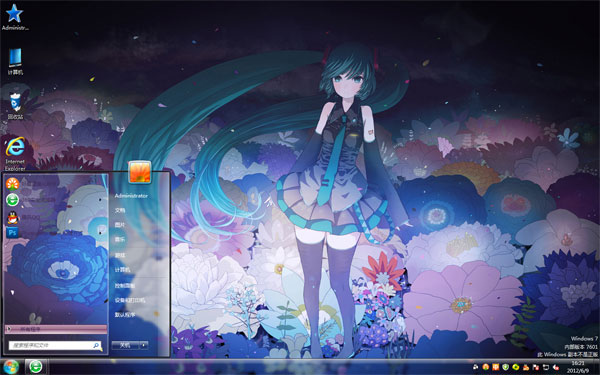Open 文档 in the Start menu
The height and width of the screenshot is (375, 600).
[120, 210]
